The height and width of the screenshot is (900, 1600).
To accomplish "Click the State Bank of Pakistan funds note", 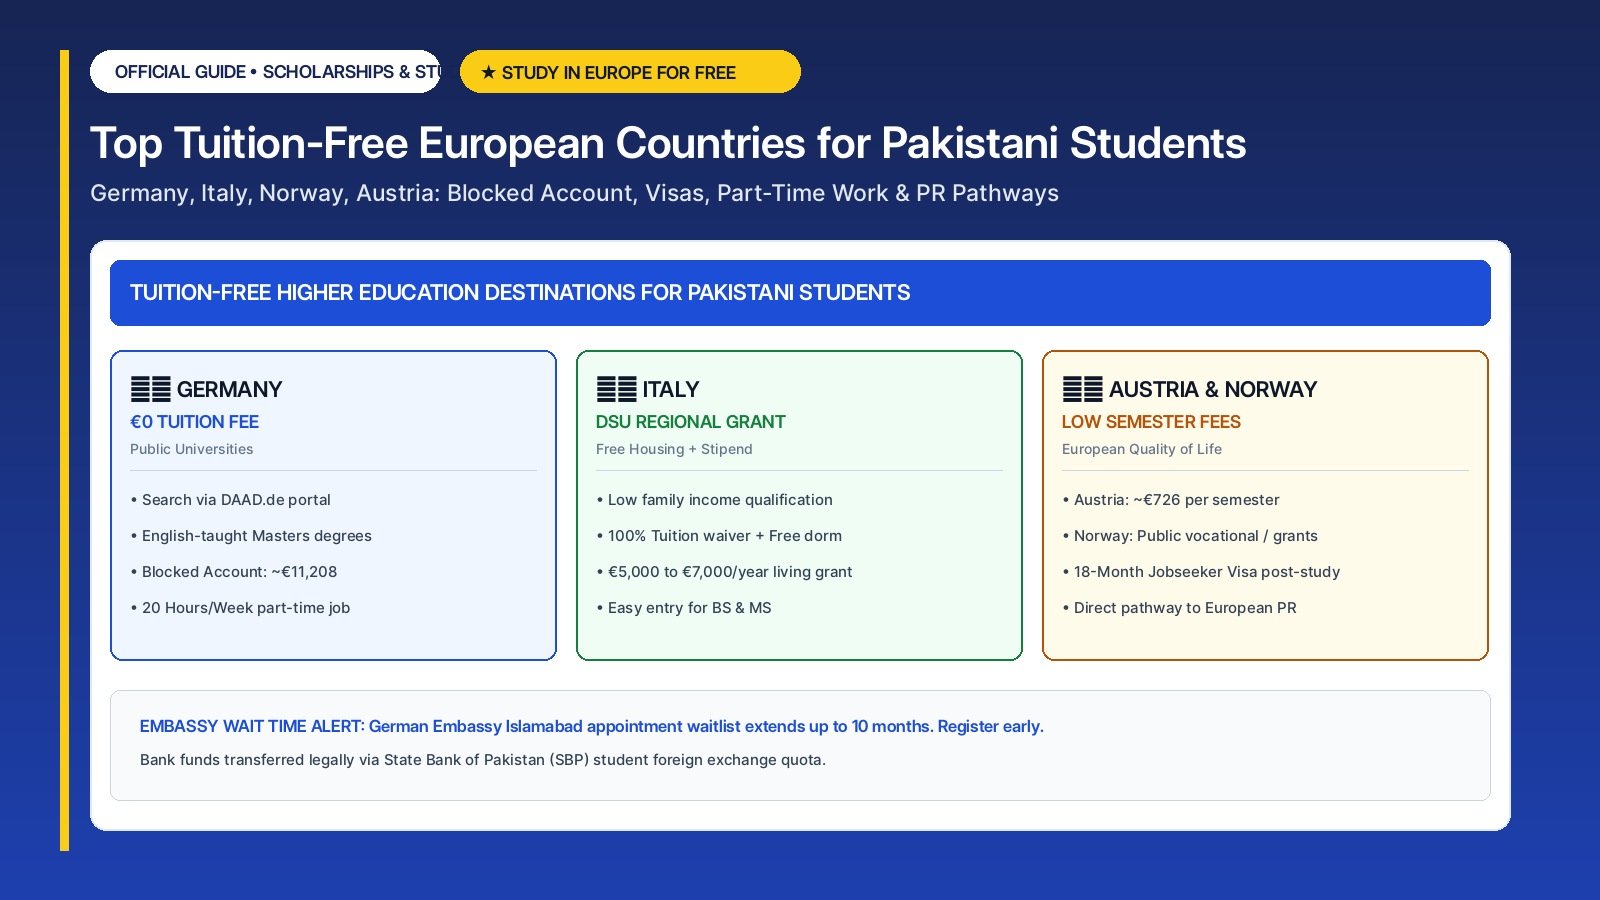I will tap(483, 760).
